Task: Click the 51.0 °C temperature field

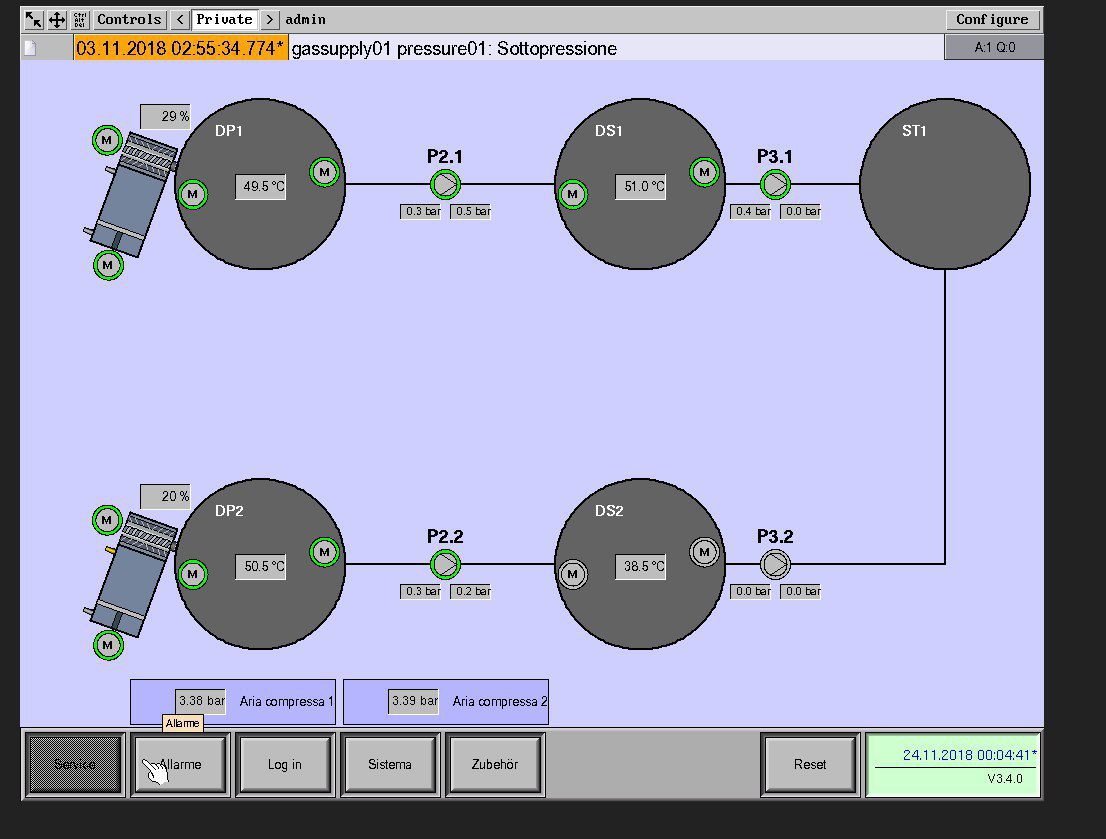Action: [x=640, y=186]
